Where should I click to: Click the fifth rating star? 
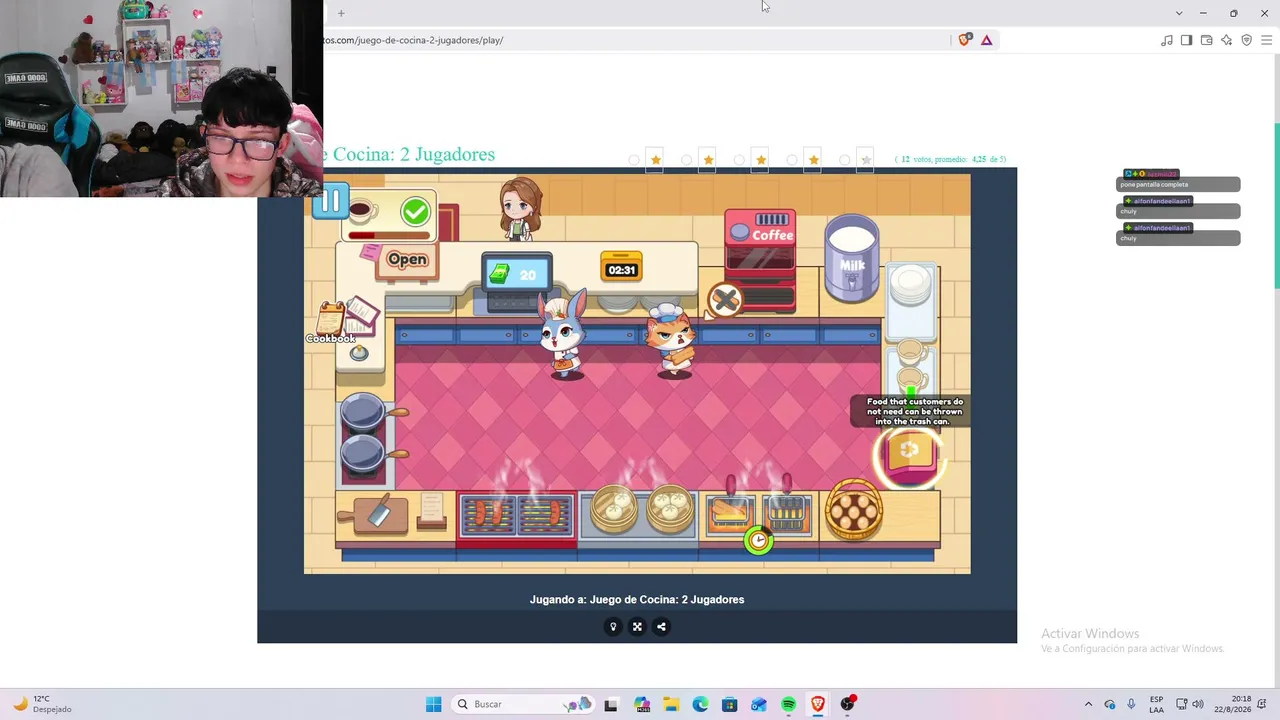[866, 160]
